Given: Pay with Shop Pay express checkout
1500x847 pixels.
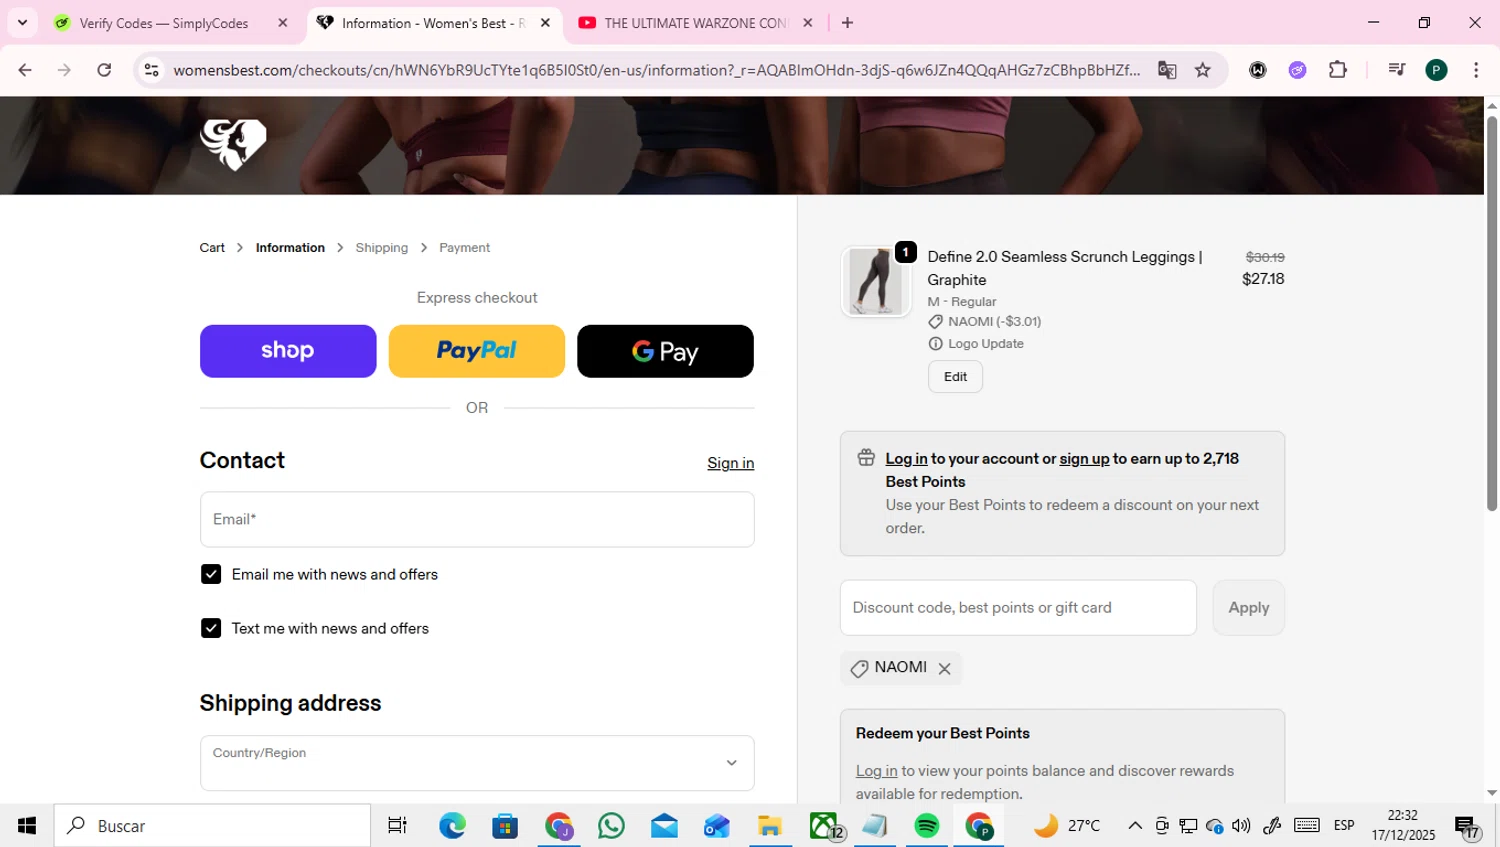Looking at the screenshot, I should 288,351.
